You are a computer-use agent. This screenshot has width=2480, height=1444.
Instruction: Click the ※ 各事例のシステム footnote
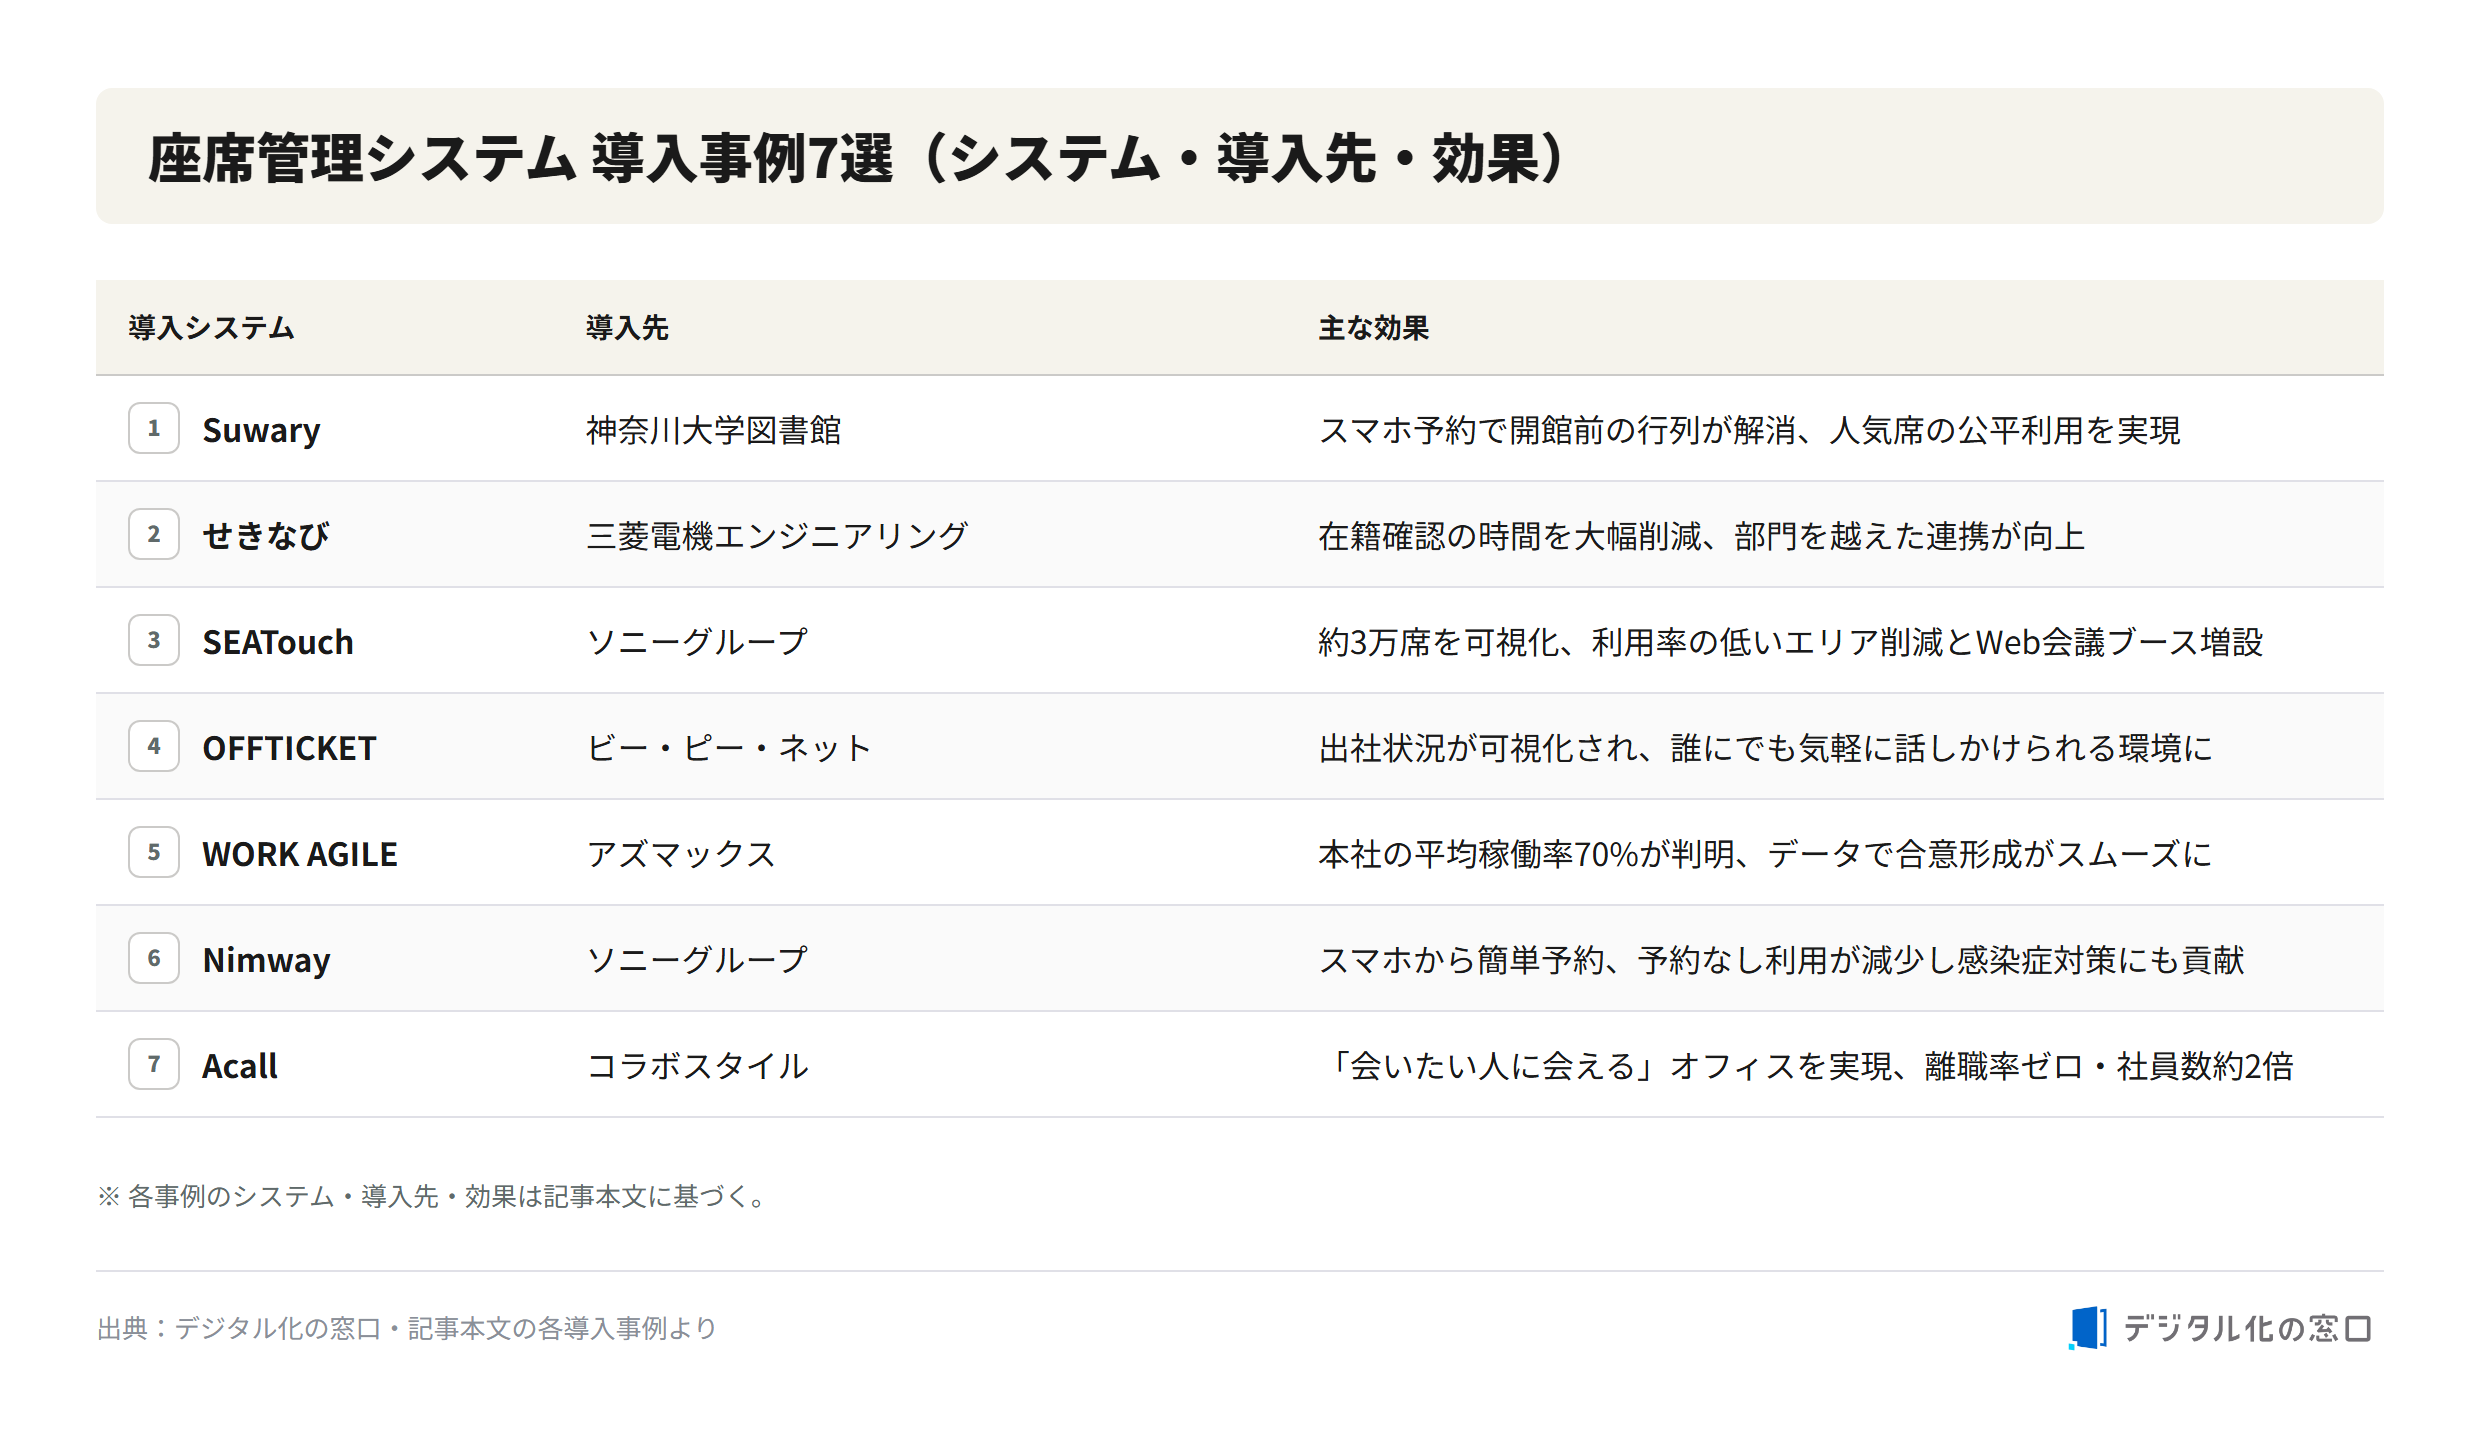[x=432, y=1196]
